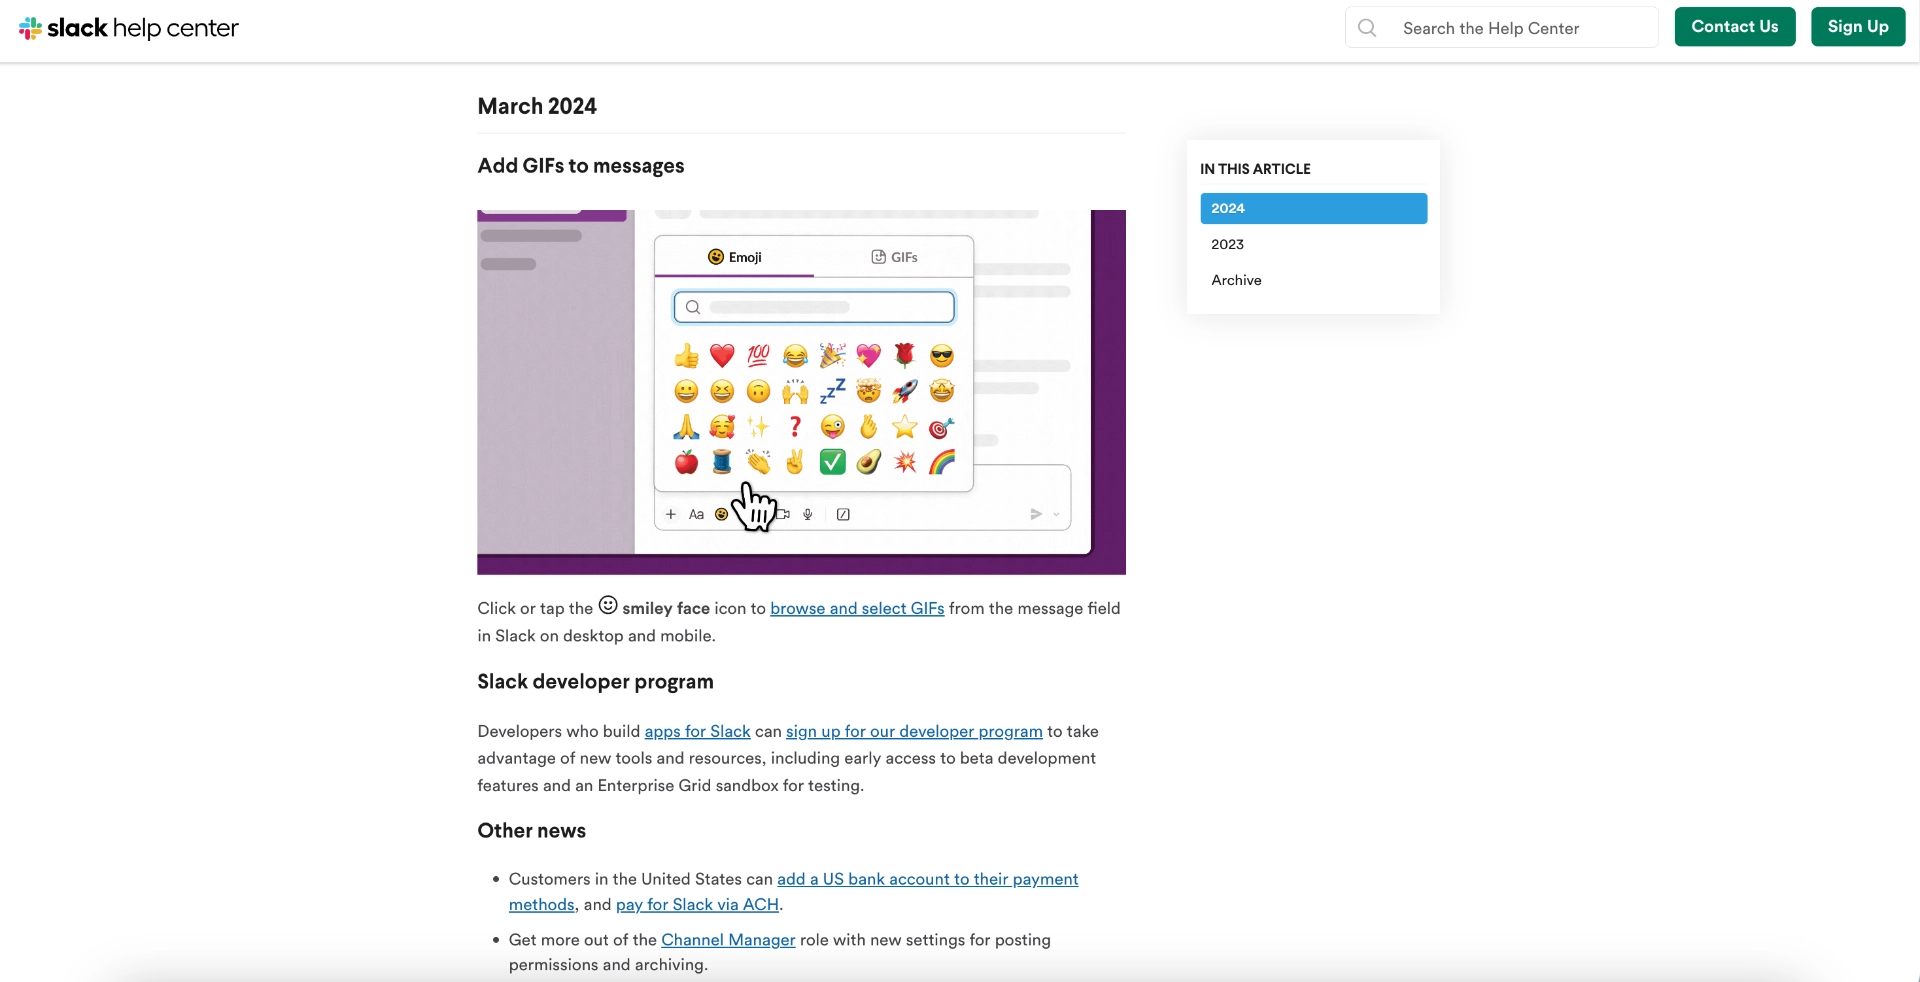1920x982 pixels.
Task: Click the microphone icon to record audio
Action: tap(809, 514)
